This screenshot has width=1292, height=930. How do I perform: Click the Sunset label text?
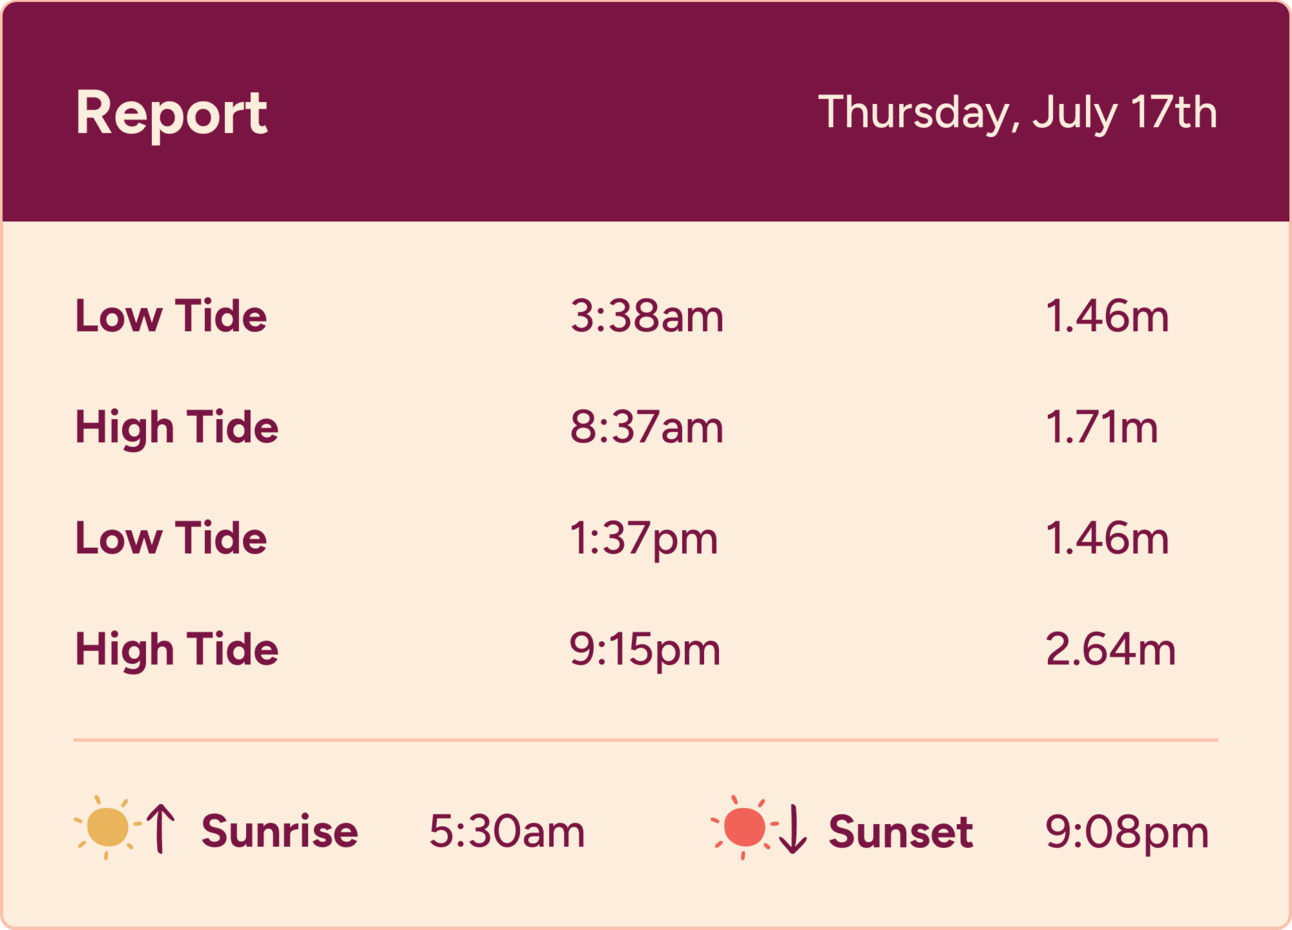click(x=901, y=831)
